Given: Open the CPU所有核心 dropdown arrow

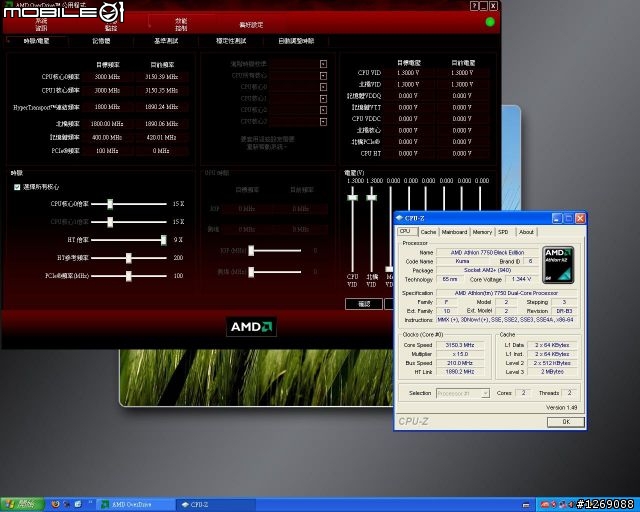Looking at the screenshot, I should pos(323,76).
